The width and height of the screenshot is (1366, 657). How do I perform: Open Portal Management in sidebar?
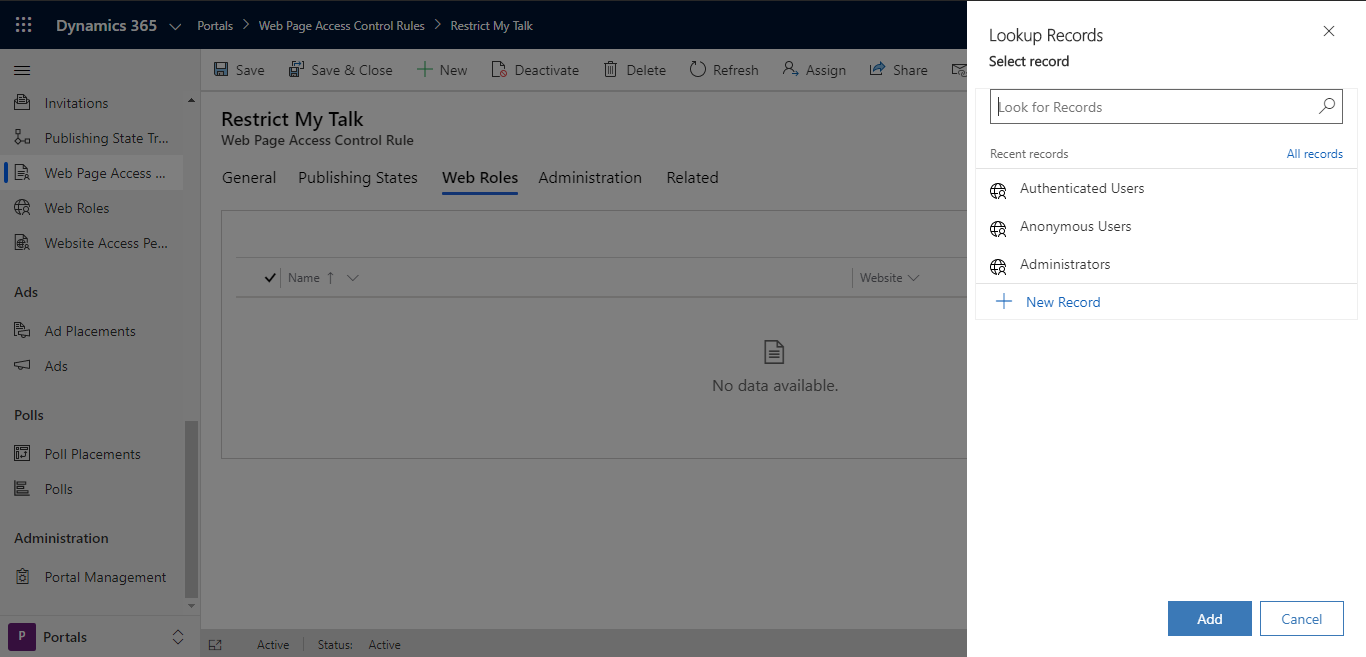point(92,577)
